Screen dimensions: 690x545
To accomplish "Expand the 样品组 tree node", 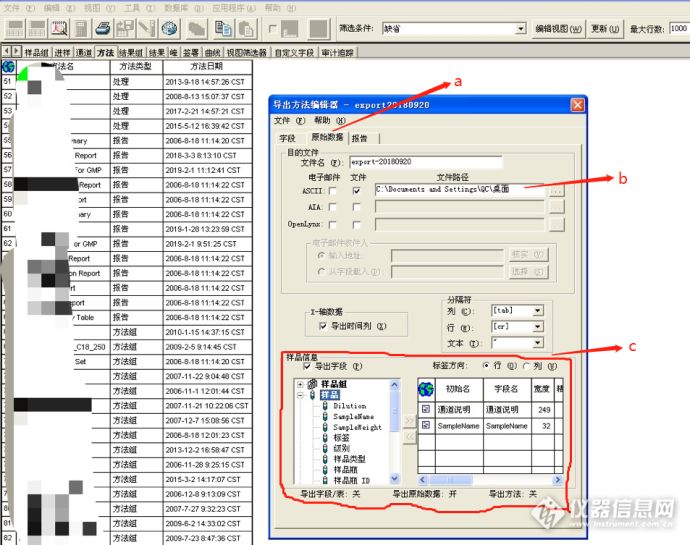I will (301, 384).
